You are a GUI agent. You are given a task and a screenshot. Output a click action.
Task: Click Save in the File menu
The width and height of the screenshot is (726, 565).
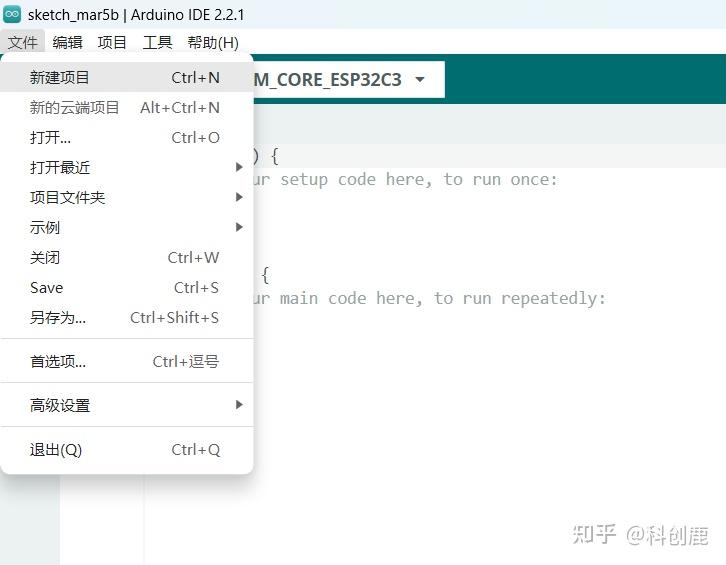coord(46,287)
